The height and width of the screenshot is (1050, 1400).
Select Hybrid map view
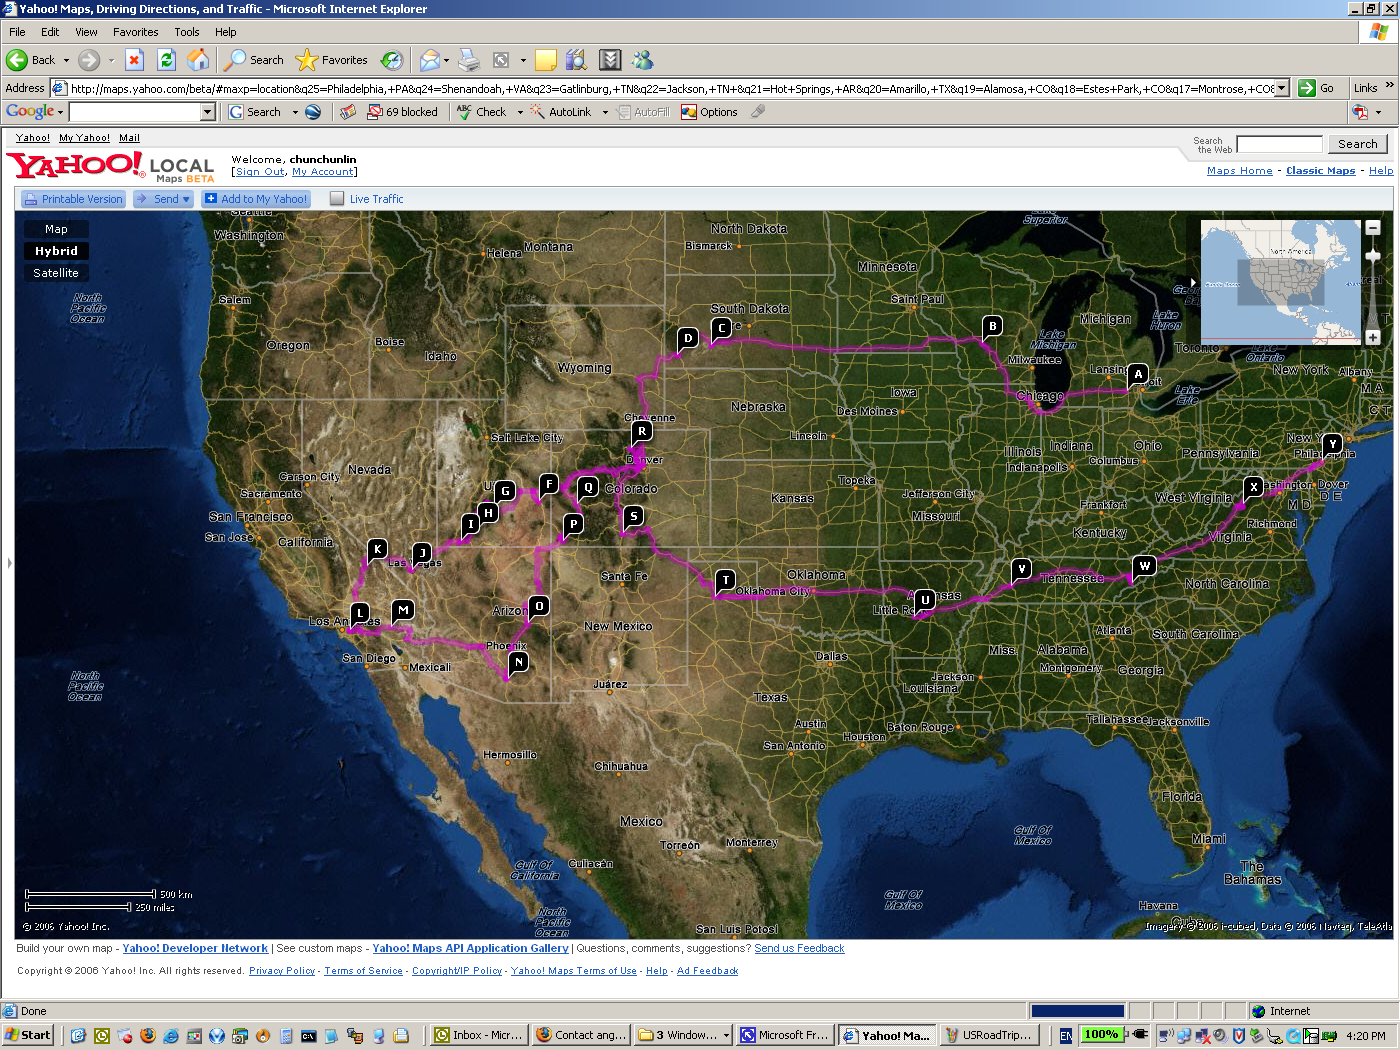click(x=56, y=251)
